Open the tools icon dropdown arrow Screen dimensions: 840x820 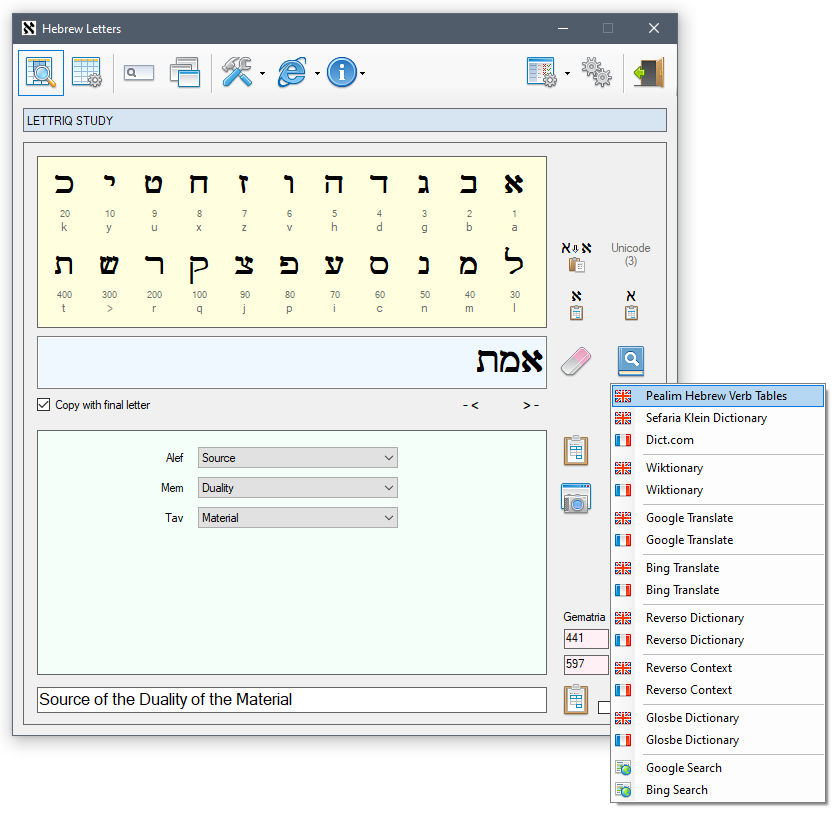[x=262, y=73]
